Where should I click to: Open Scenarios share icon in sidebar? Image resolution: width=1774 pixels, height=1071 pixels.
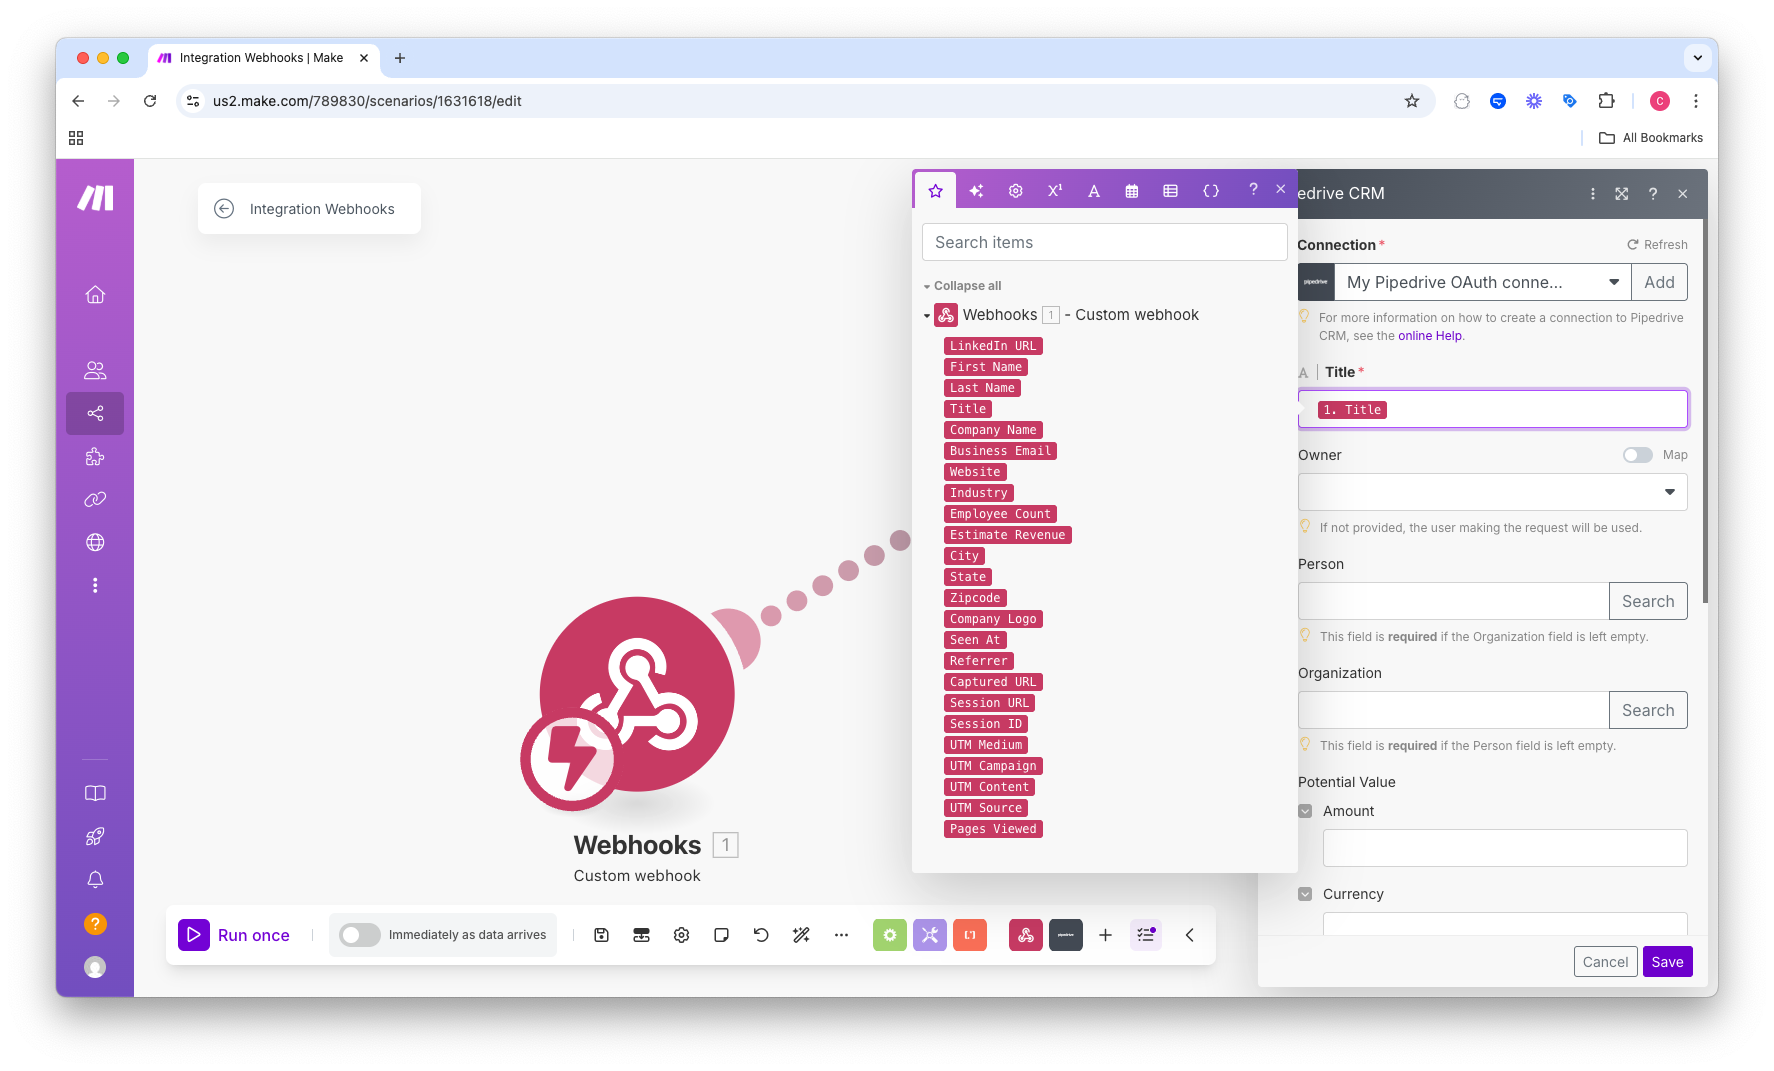pyautogui.click(x=95, y=413)
